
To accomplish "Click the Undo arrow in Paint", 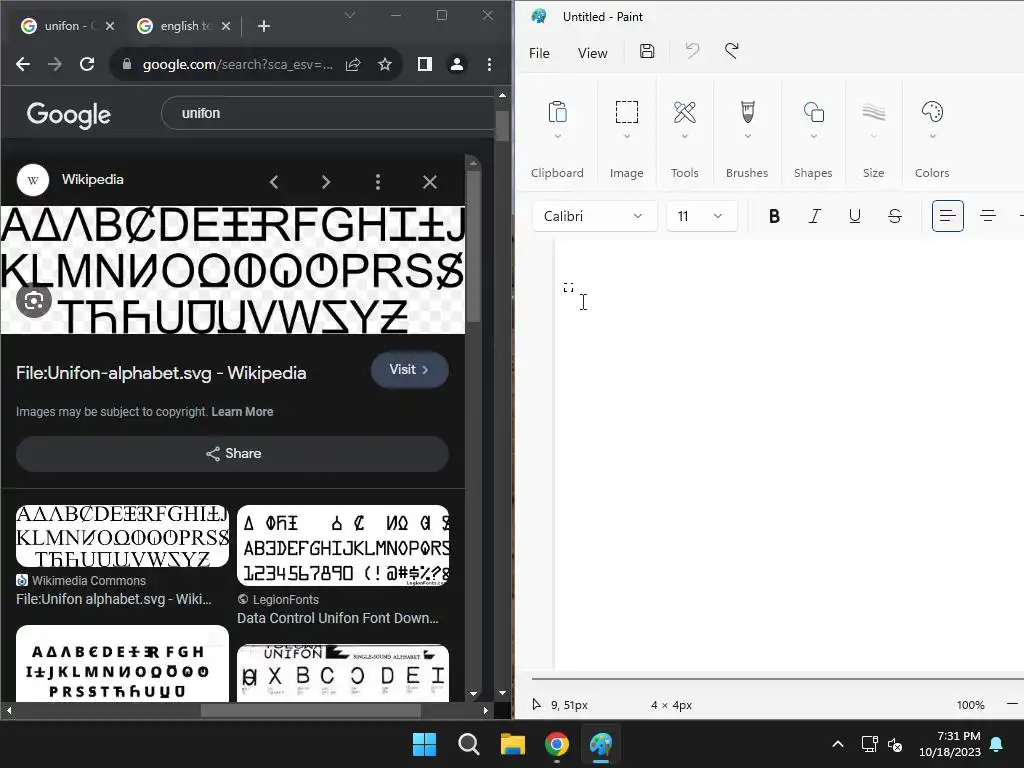I will [692, 52].
